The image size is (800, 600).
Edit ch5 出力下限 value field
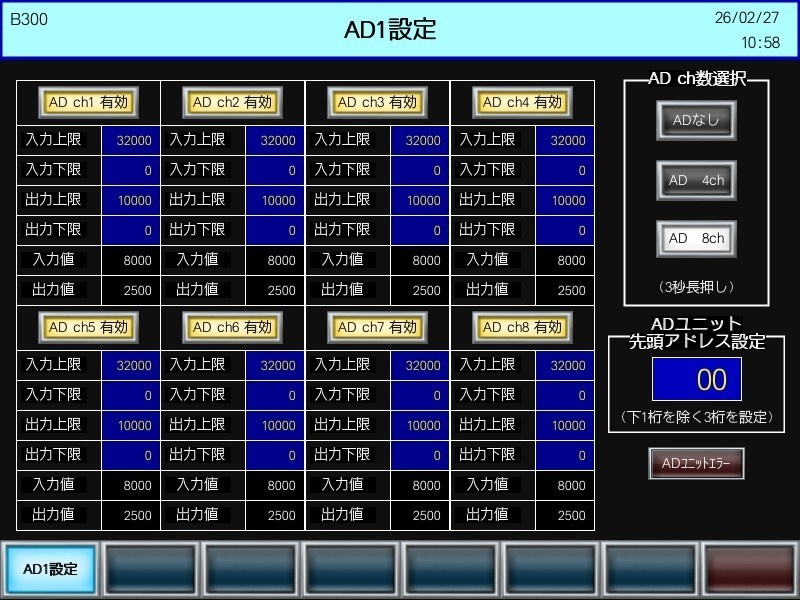coord(131,456)
